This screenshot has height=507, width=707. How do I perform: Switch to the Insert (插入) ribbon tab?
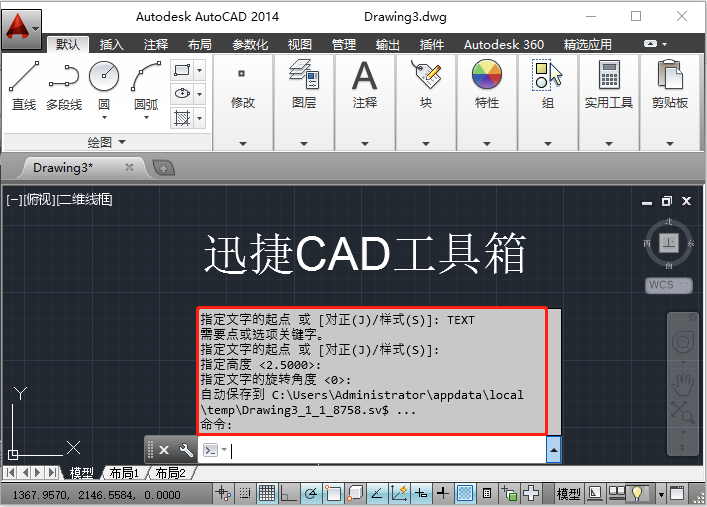click(111, 45)
